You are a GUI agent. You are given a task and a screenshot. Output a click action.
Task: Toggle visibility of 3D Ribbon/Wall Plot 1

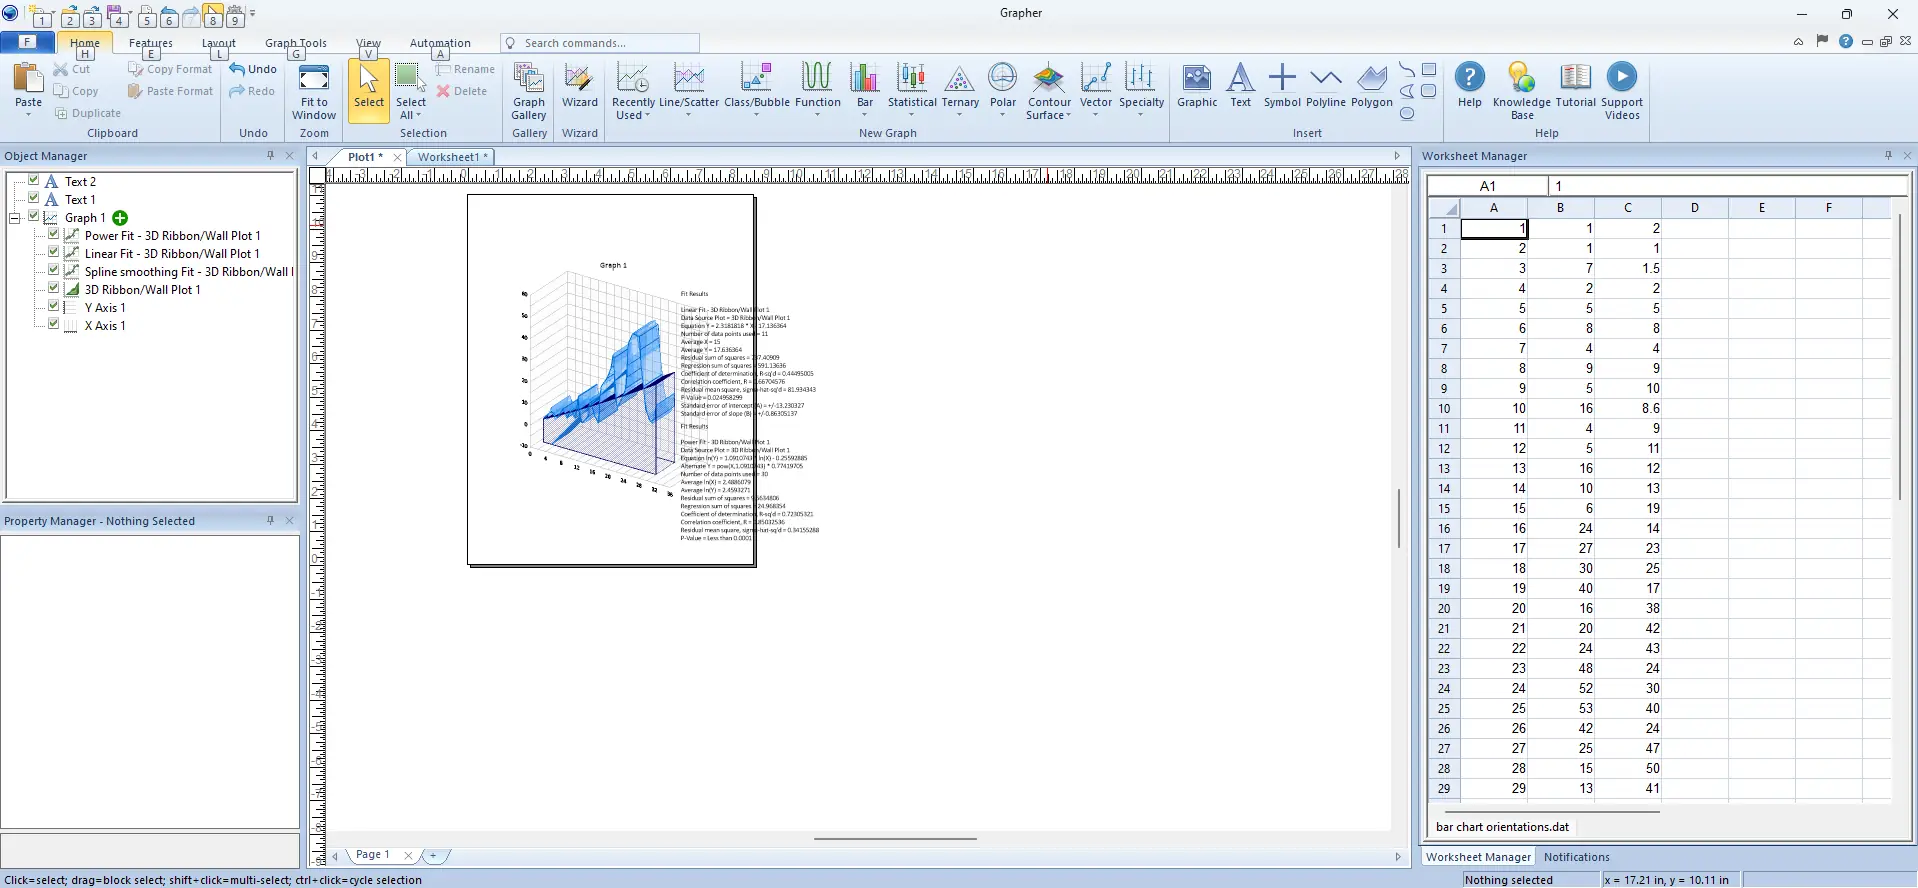click(x=53, y=289)
